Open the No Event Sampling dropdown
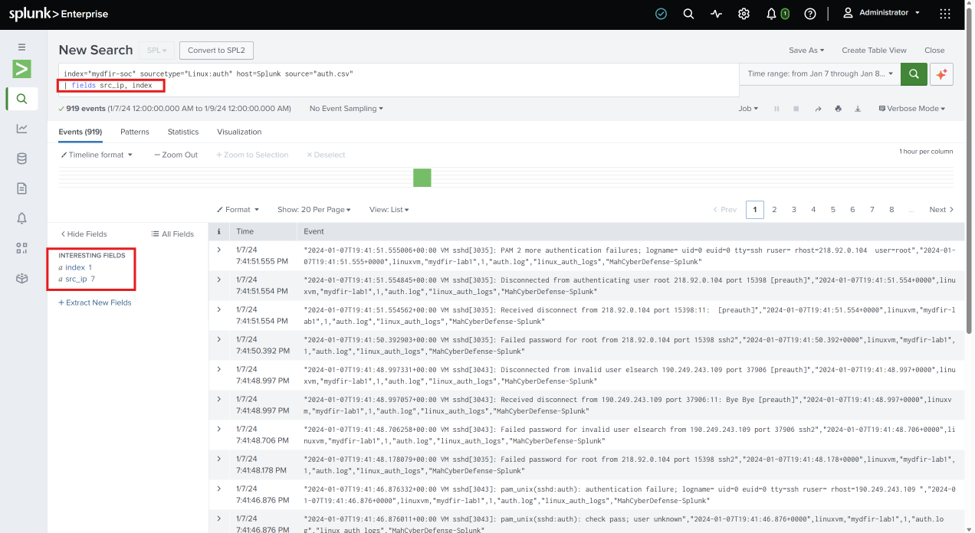The width and height of the screenshot is (975, 533). pyautogui.click(x=346, y=108)
